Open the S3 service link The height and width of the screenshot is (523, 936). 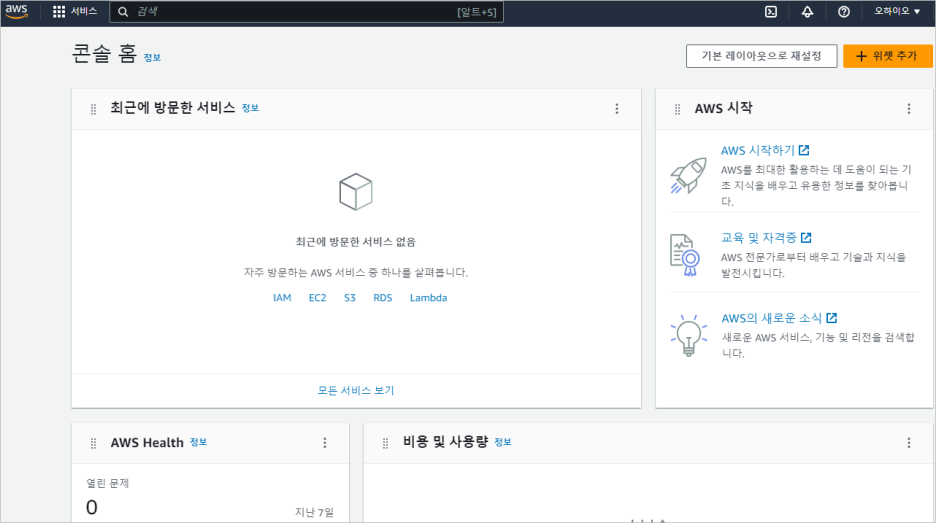[349, 297]
